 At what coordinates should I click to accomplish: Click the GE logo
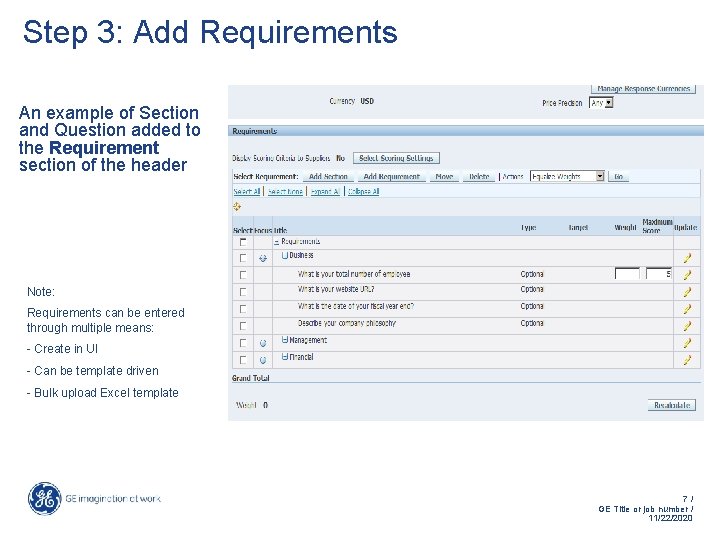(45, 498)
